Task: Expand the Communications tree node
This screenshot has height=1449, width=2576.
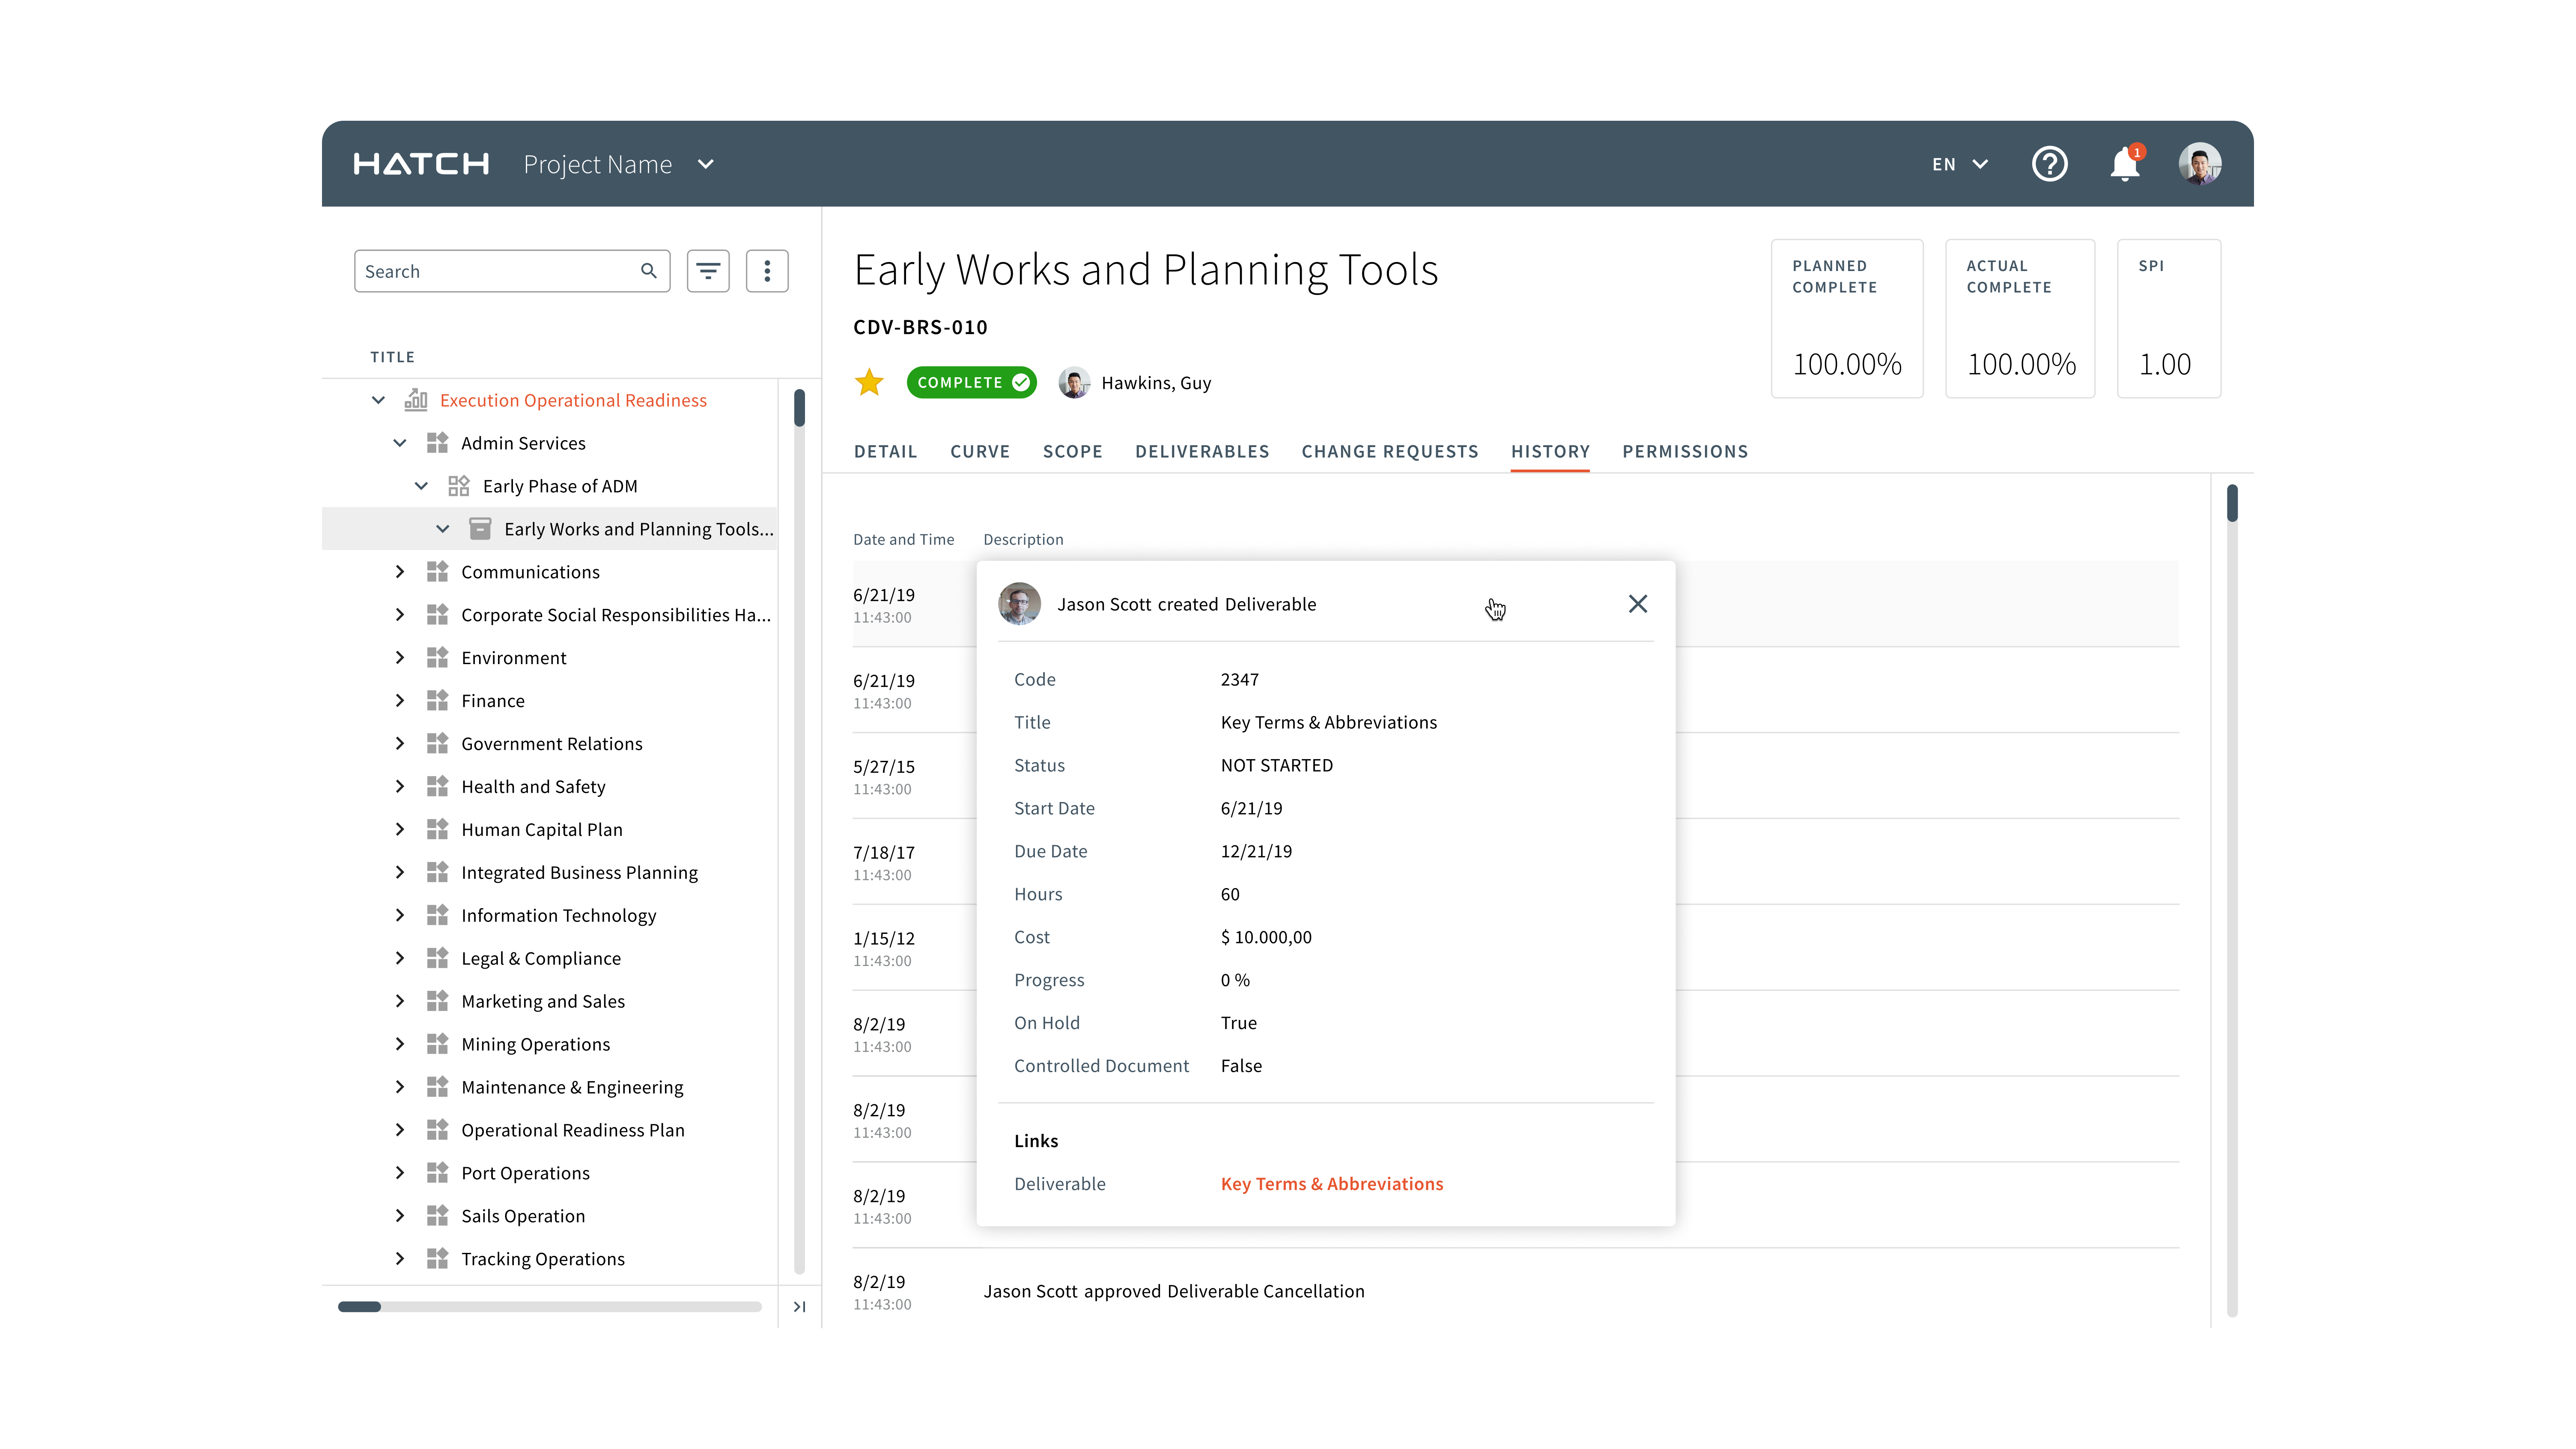Action: 400,572
